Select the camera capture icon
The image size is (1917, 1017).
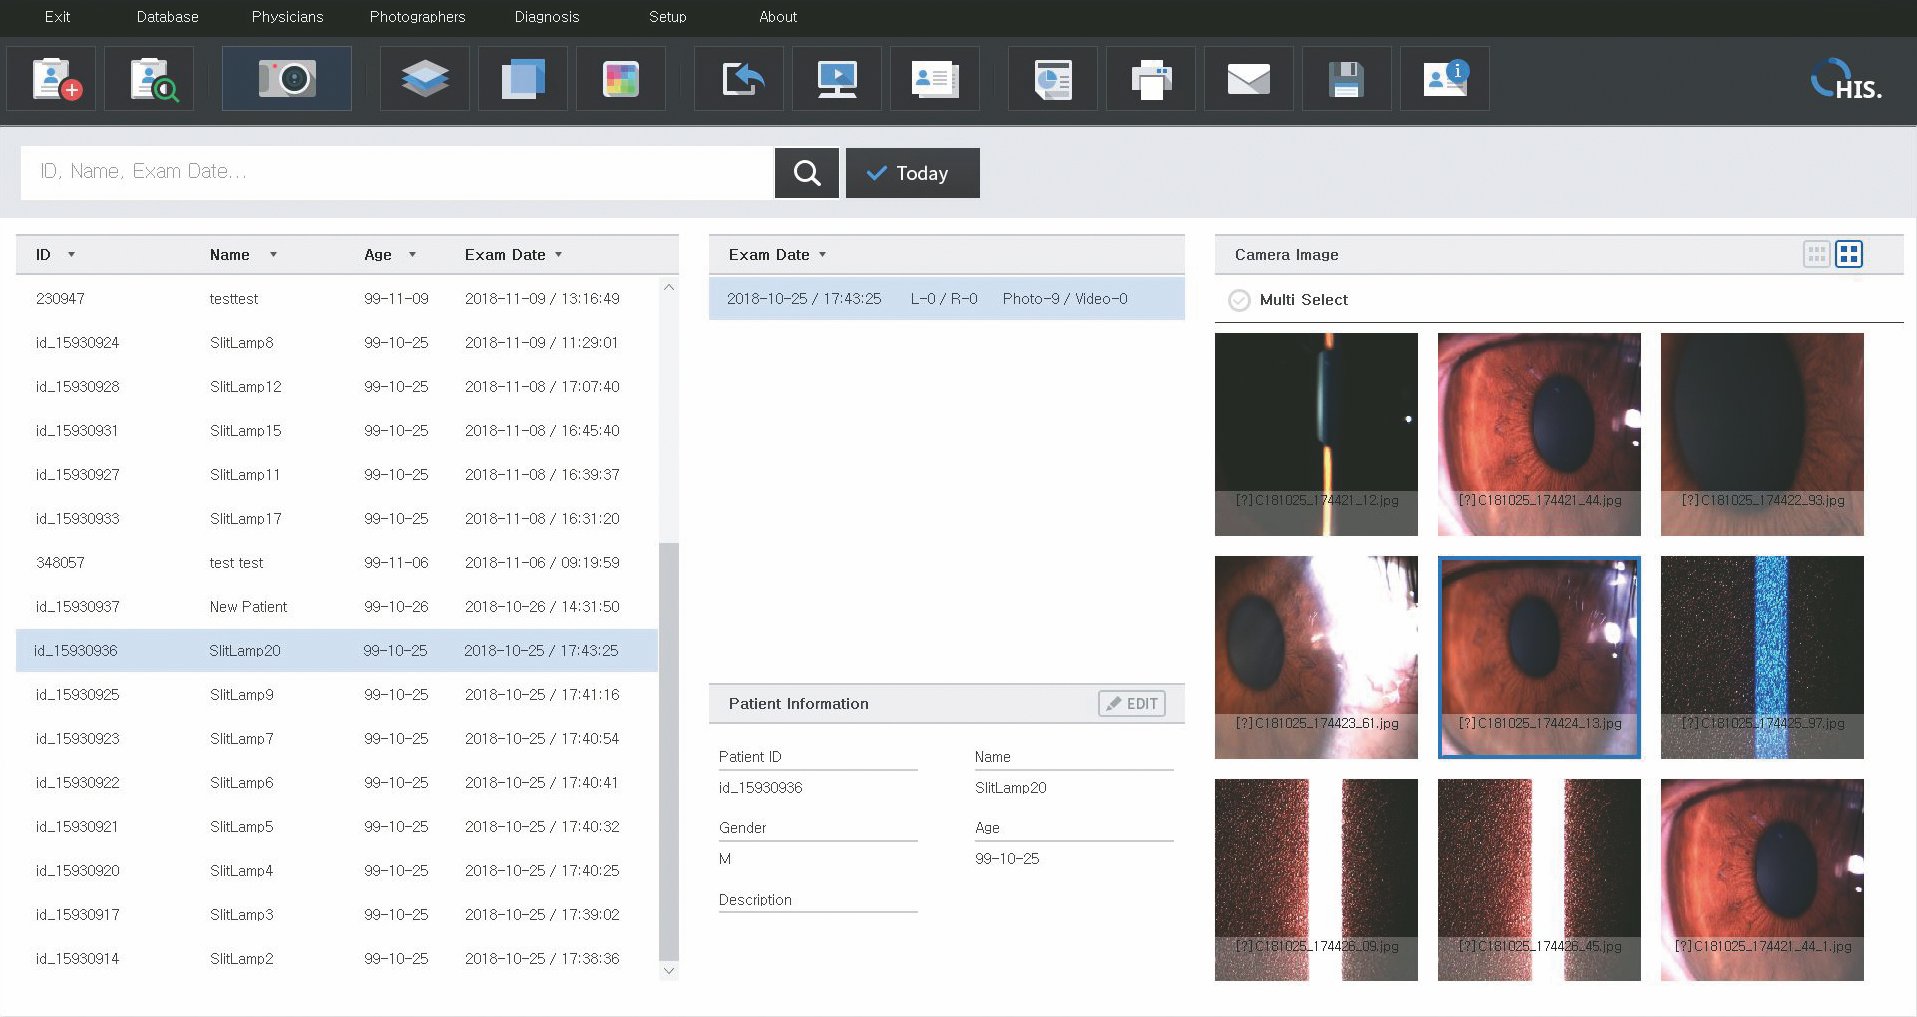(x=287, y=79)
